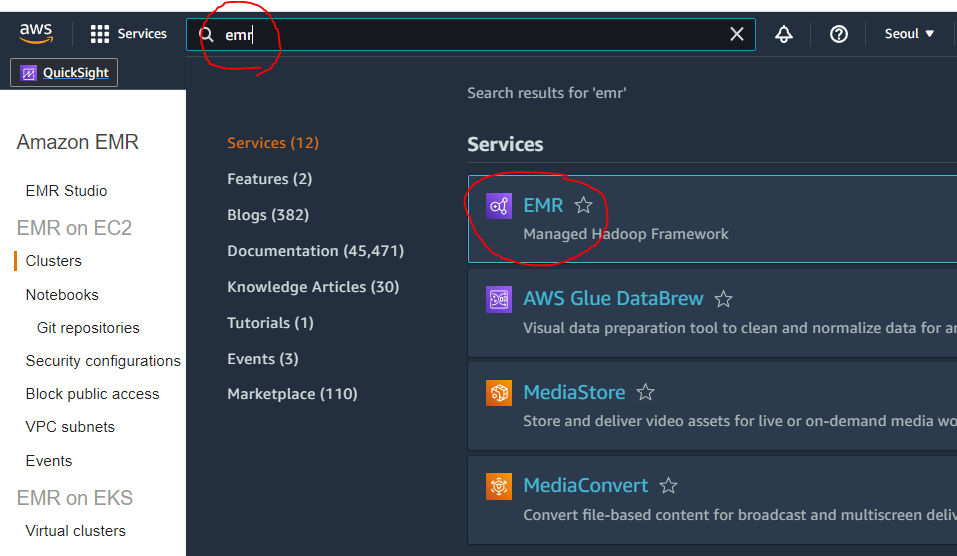Favorite EMR with its star

pyautogui.click(x=583, y=205)
